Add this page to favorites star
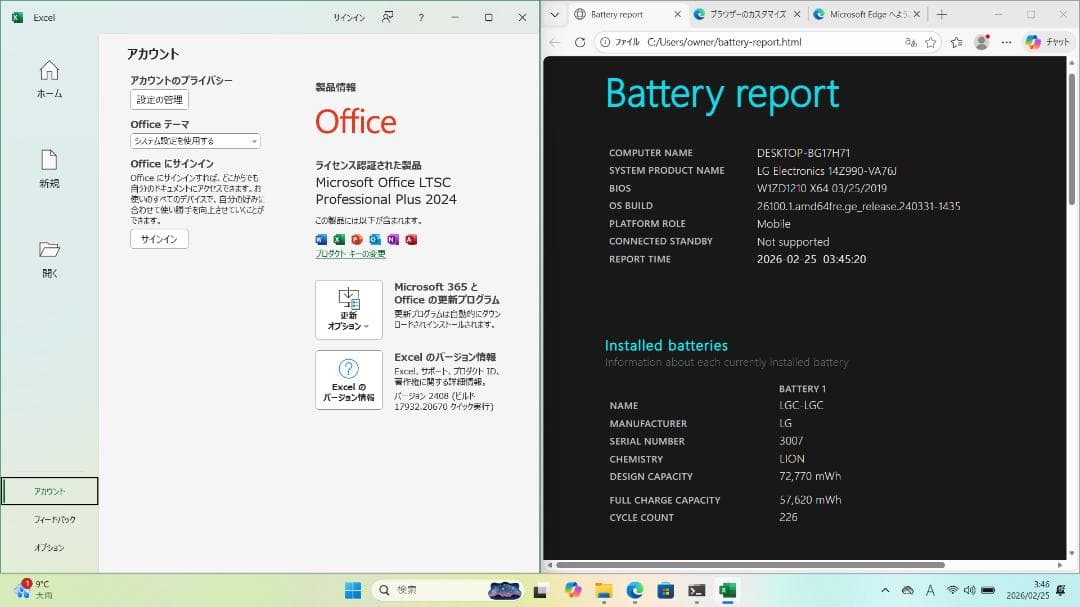Screen dimensions: 1080x607 (x=931, y=42)
